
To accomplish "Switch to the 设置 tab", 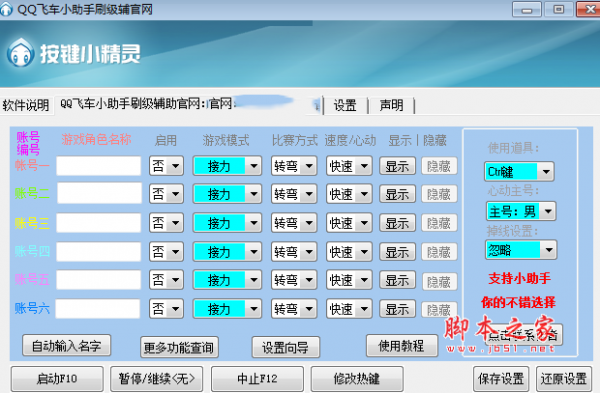I will coord(345,105).
